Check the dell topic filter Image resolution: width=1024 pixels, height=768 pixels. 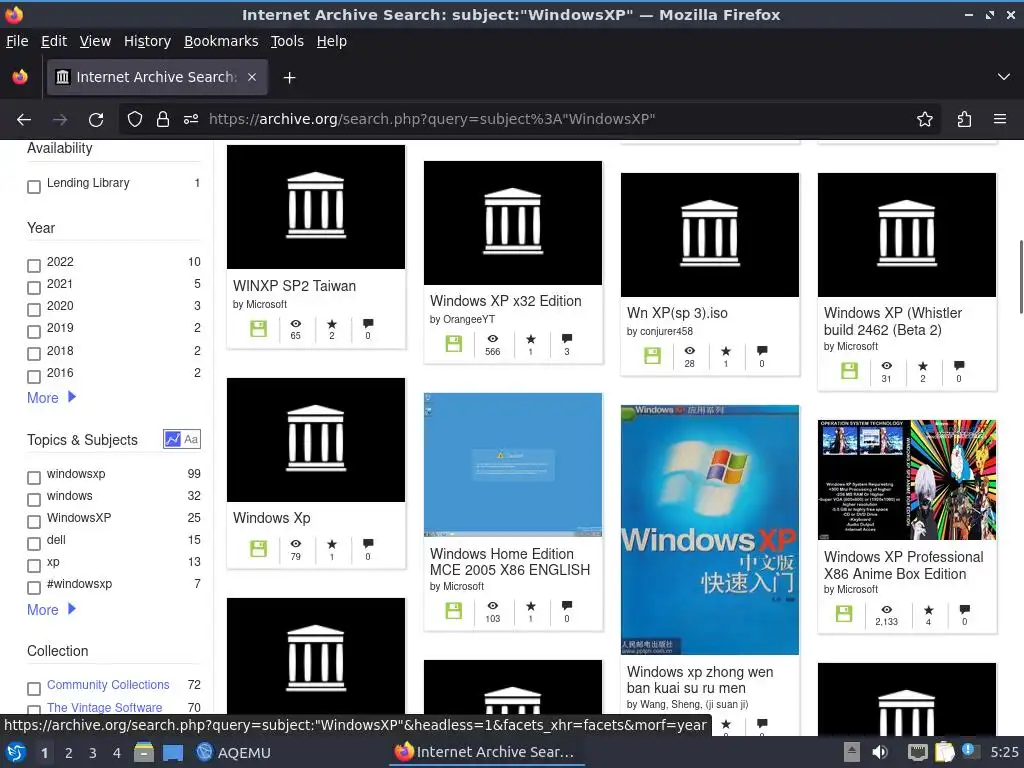34,544
